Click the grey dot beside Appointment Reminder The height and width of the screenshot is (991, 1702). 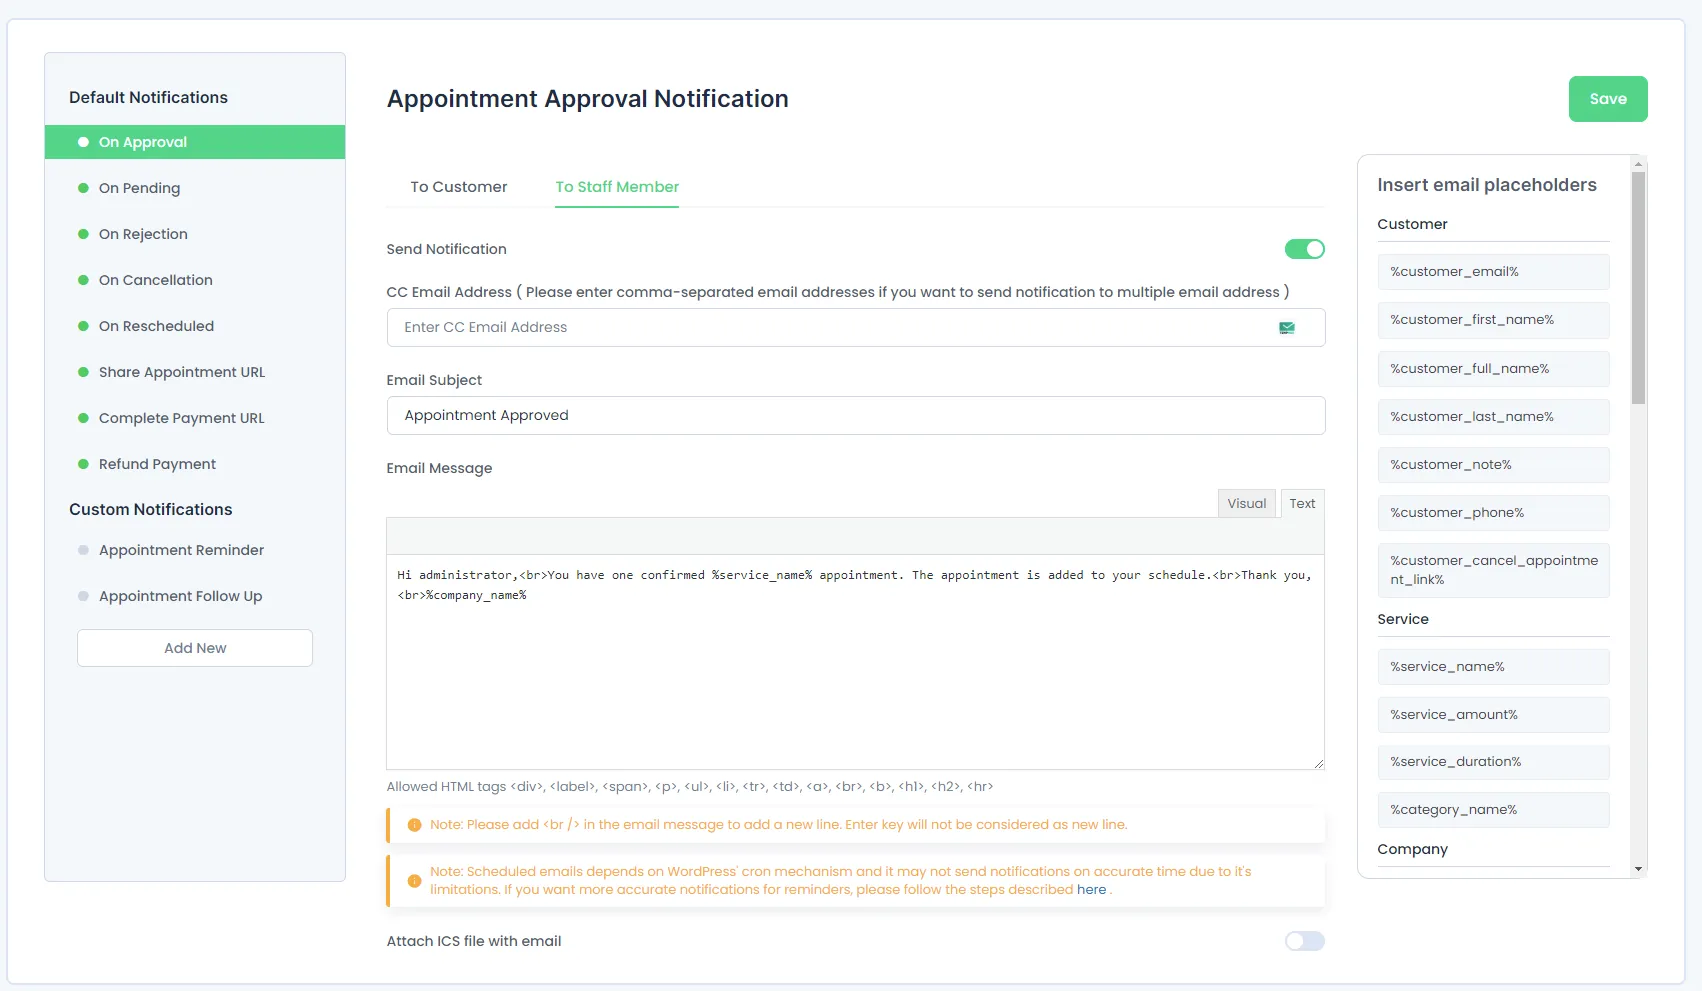[x=84, y=550]
